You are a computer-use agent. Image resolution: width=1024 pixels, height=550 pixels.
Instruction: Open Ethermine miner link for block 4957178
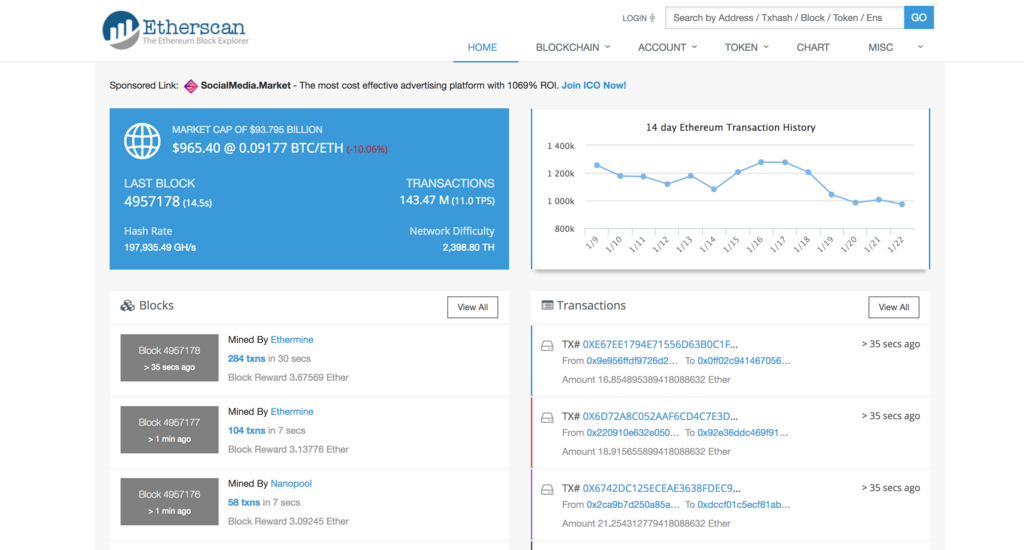point(292,340)
